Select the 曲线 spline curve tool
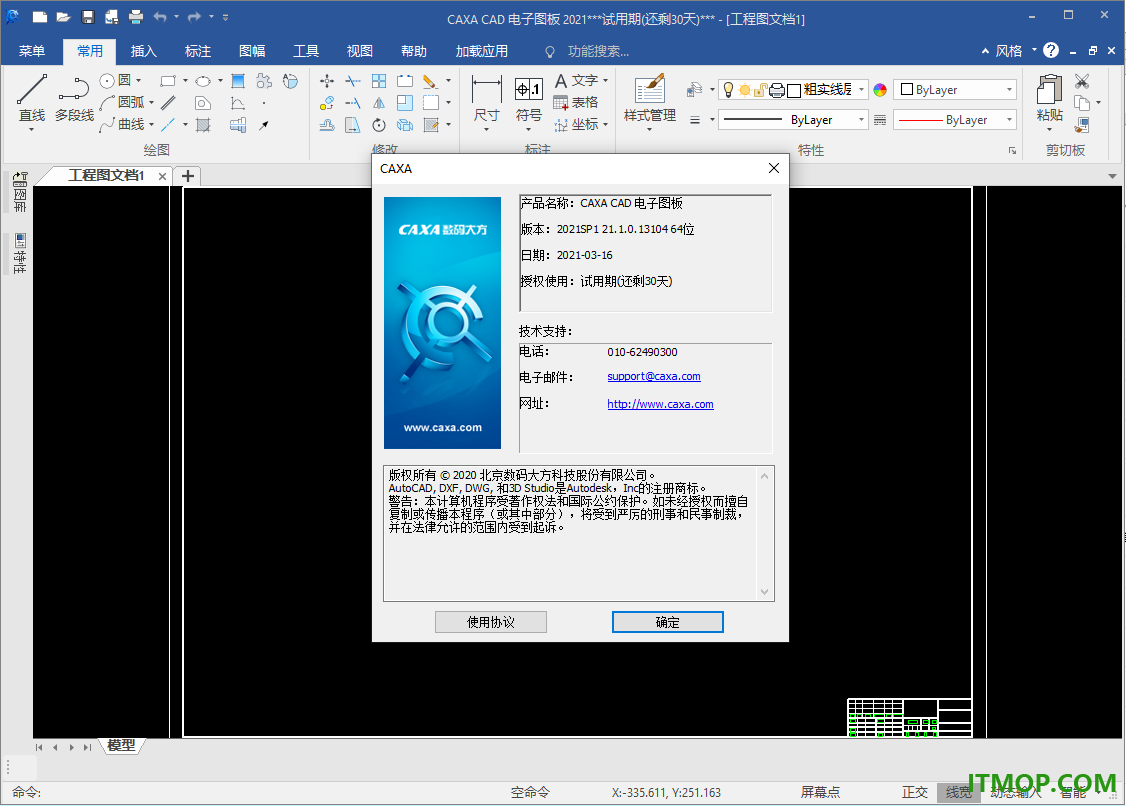This screenshot has width=1126, height=806. click(123, 124)
